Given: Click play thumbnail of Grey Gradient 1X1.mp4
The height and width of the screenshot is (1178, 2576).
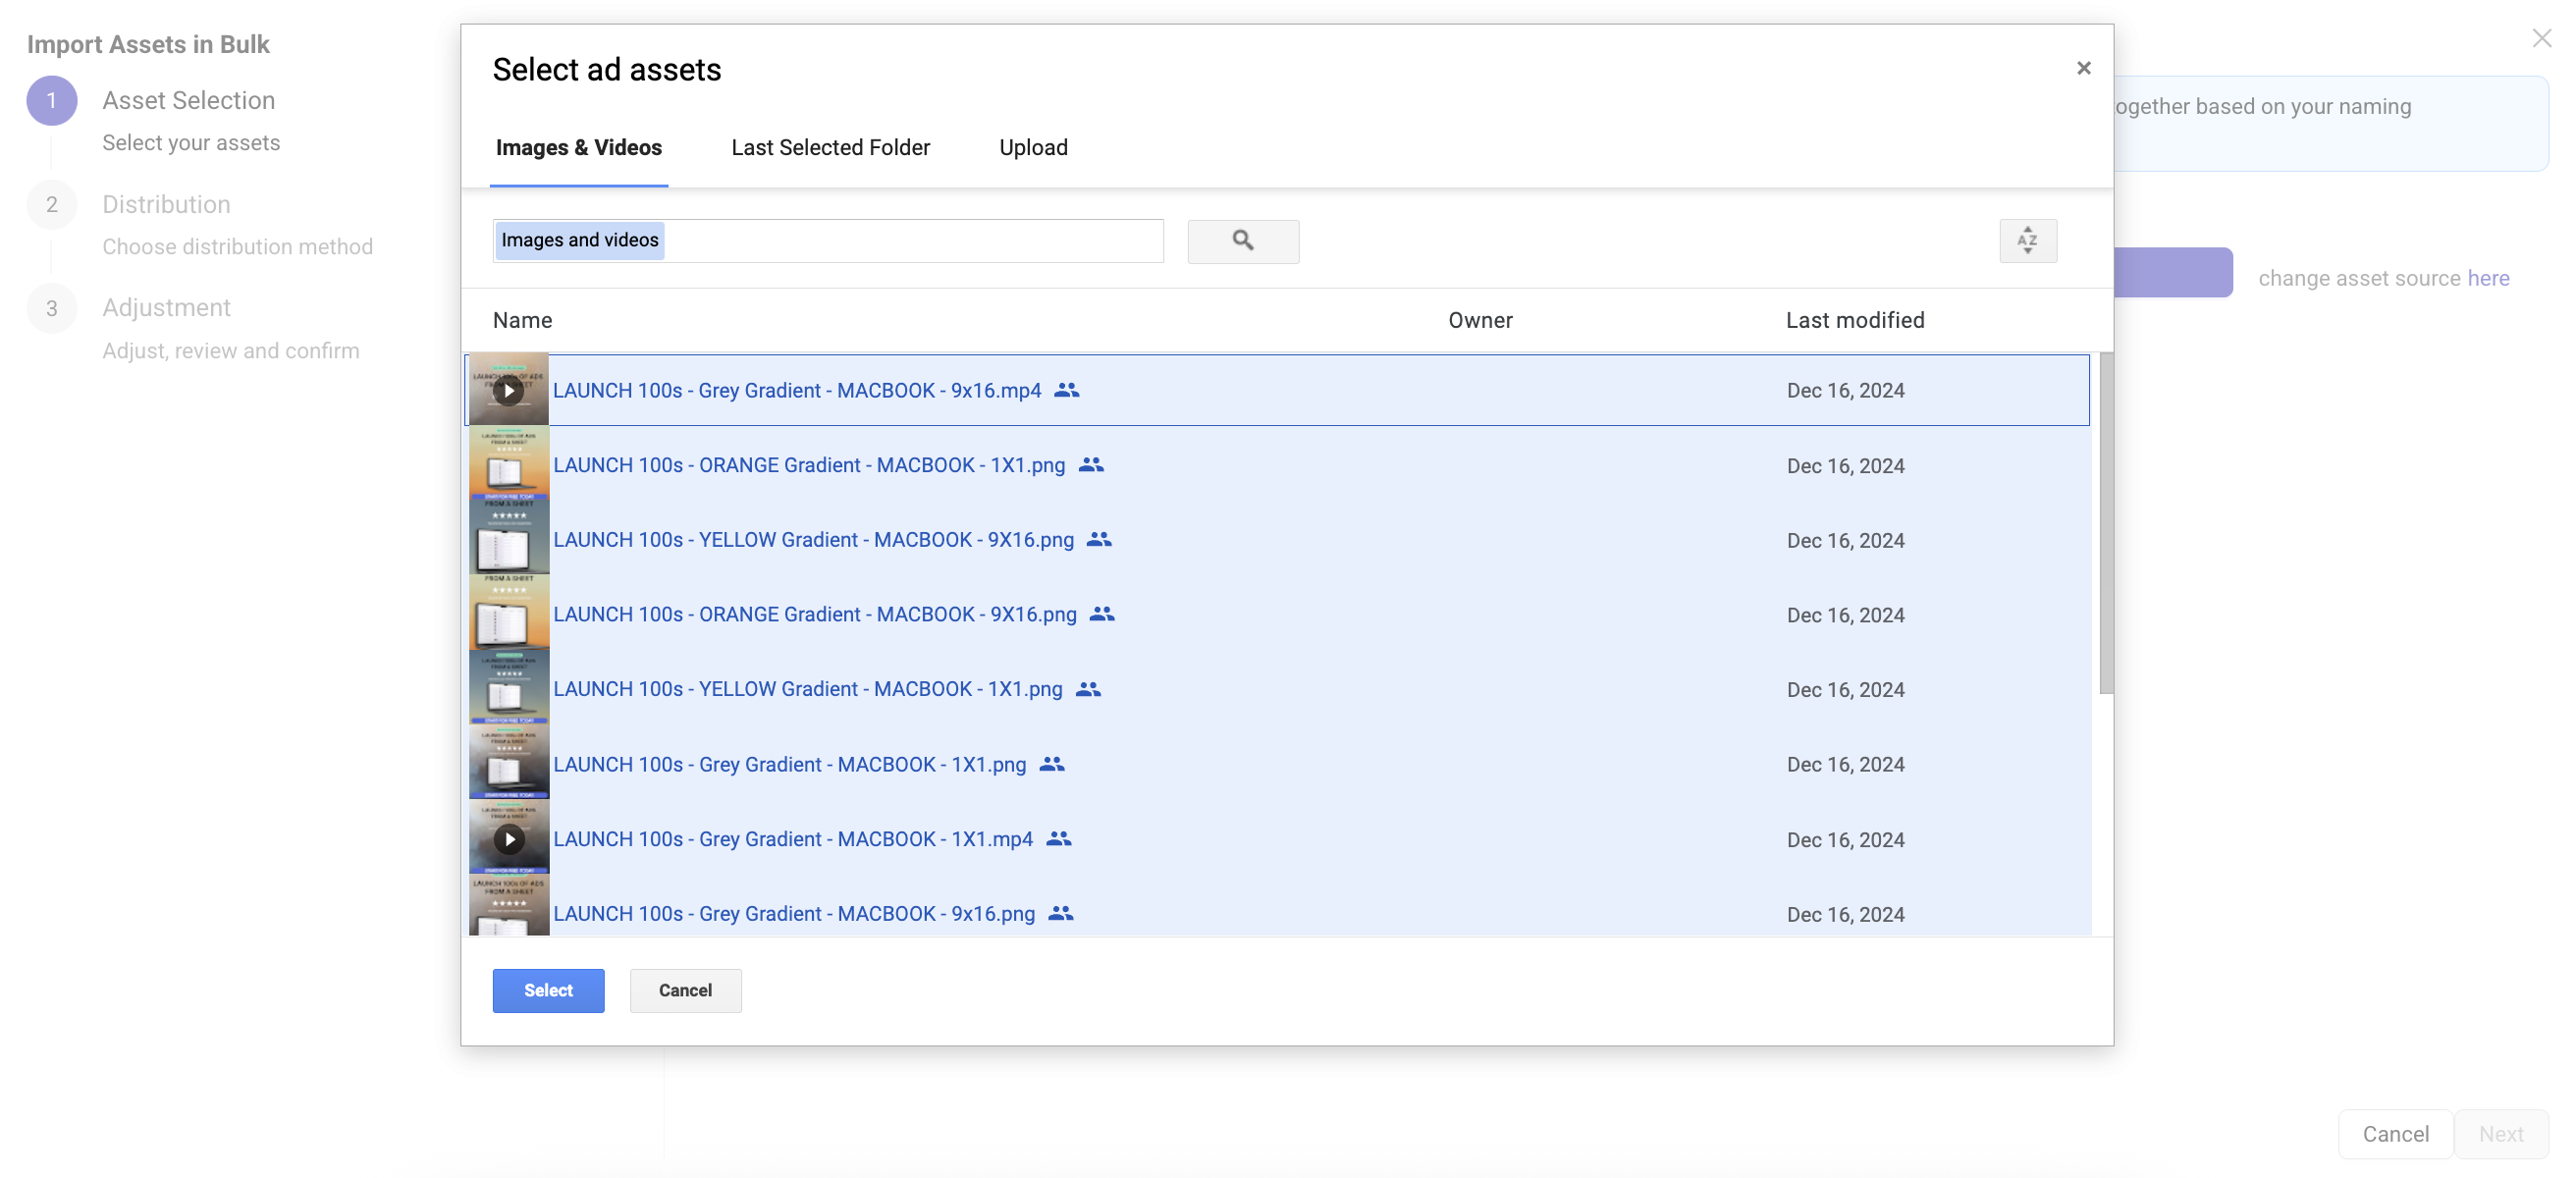Looking at the screenshot, I should click(509, 838).
